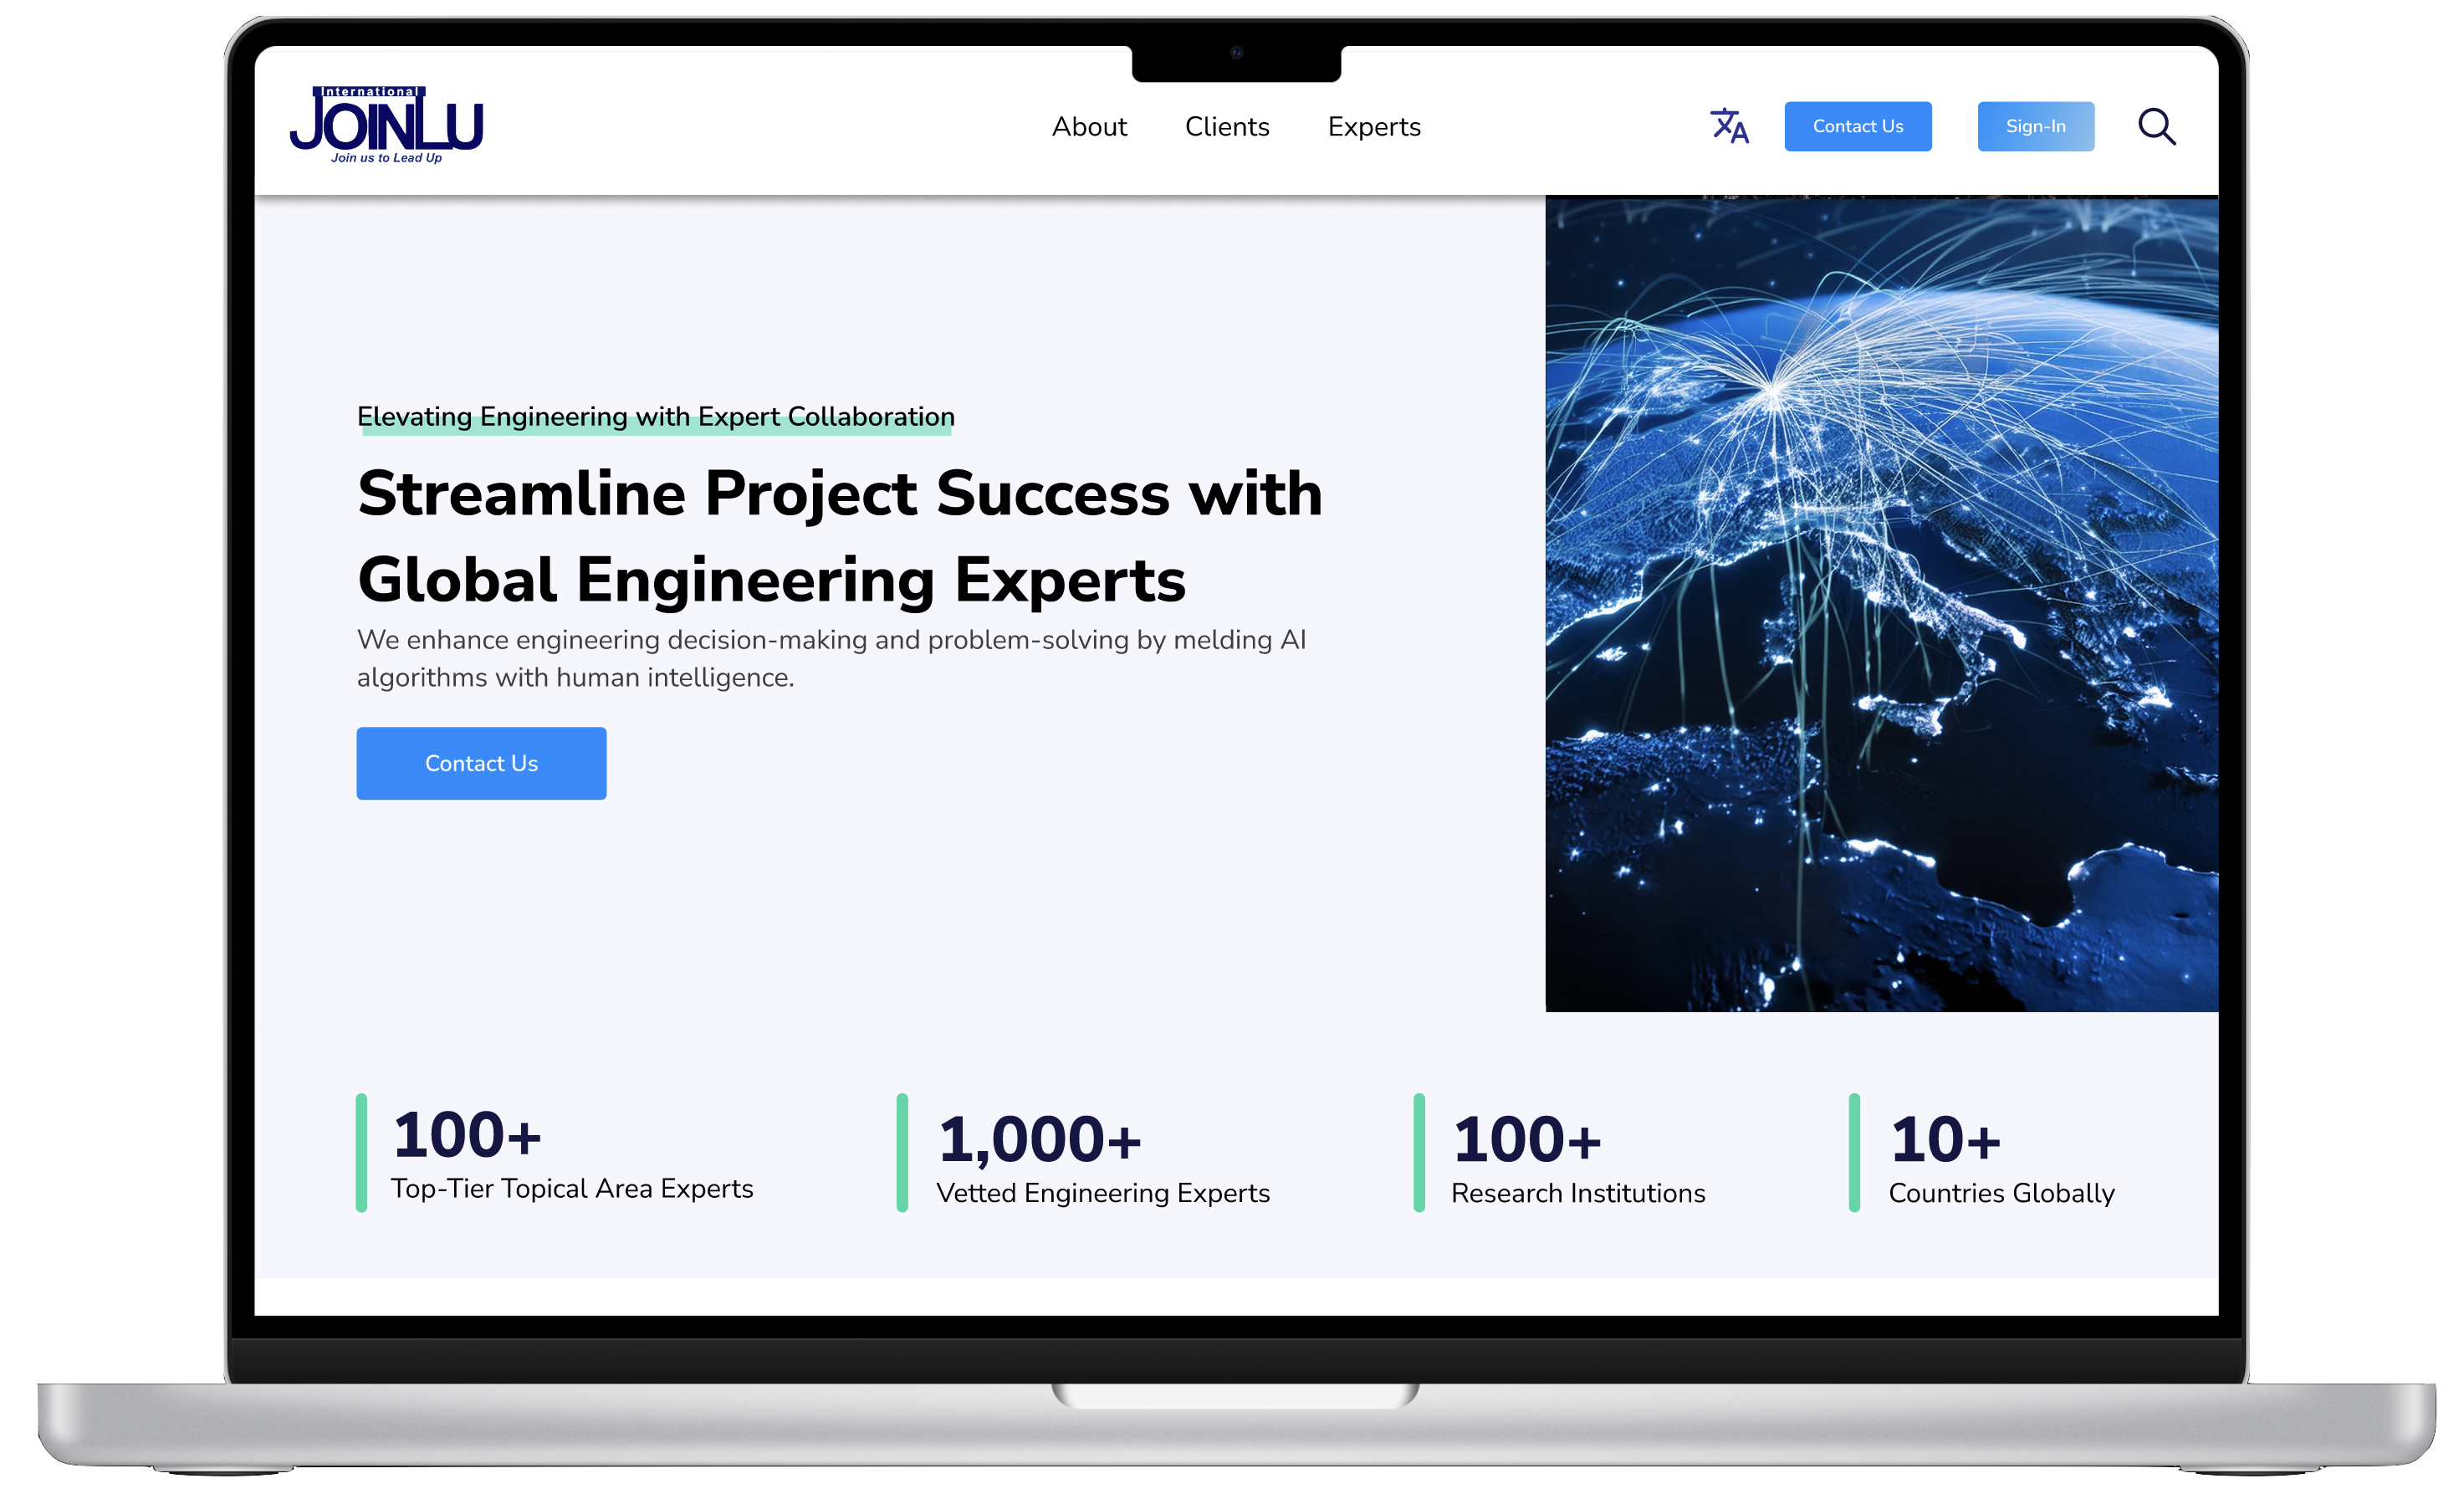Click the 1,000+ Vetted Engineering Experts stat
The image size is (2464, 1499).
click(x=1102, y=1158)
